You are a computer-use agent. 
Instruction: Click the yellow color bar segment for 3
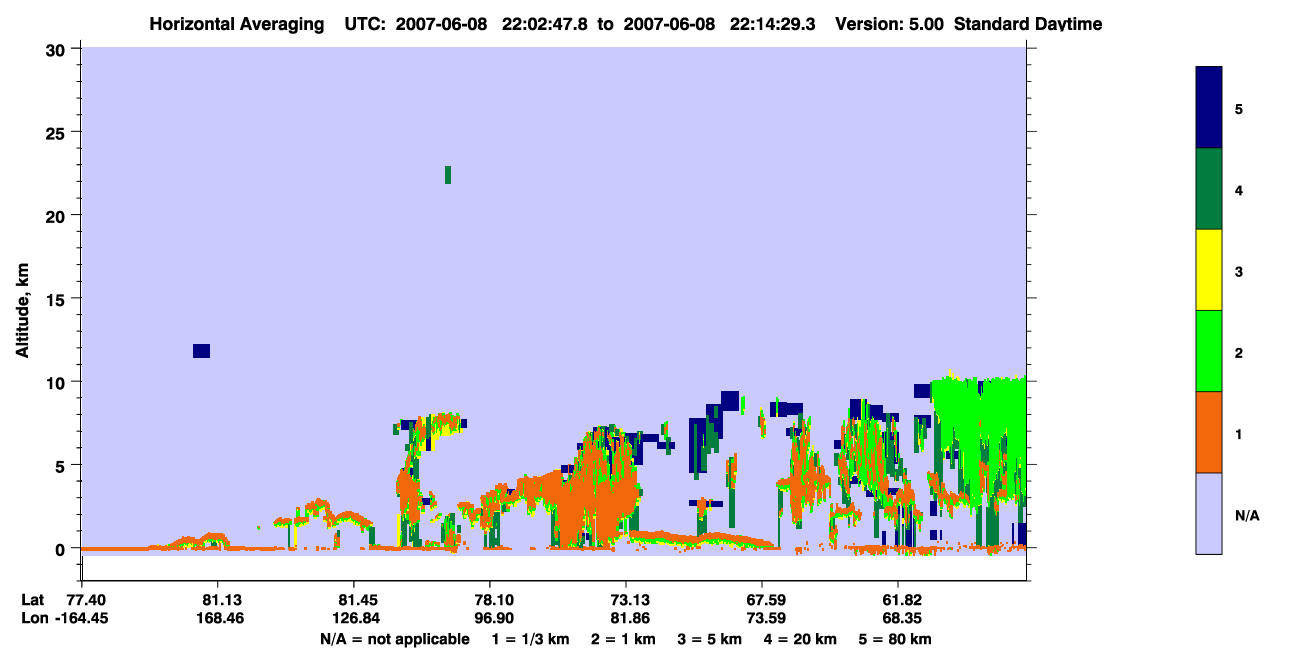(1209, 270)
